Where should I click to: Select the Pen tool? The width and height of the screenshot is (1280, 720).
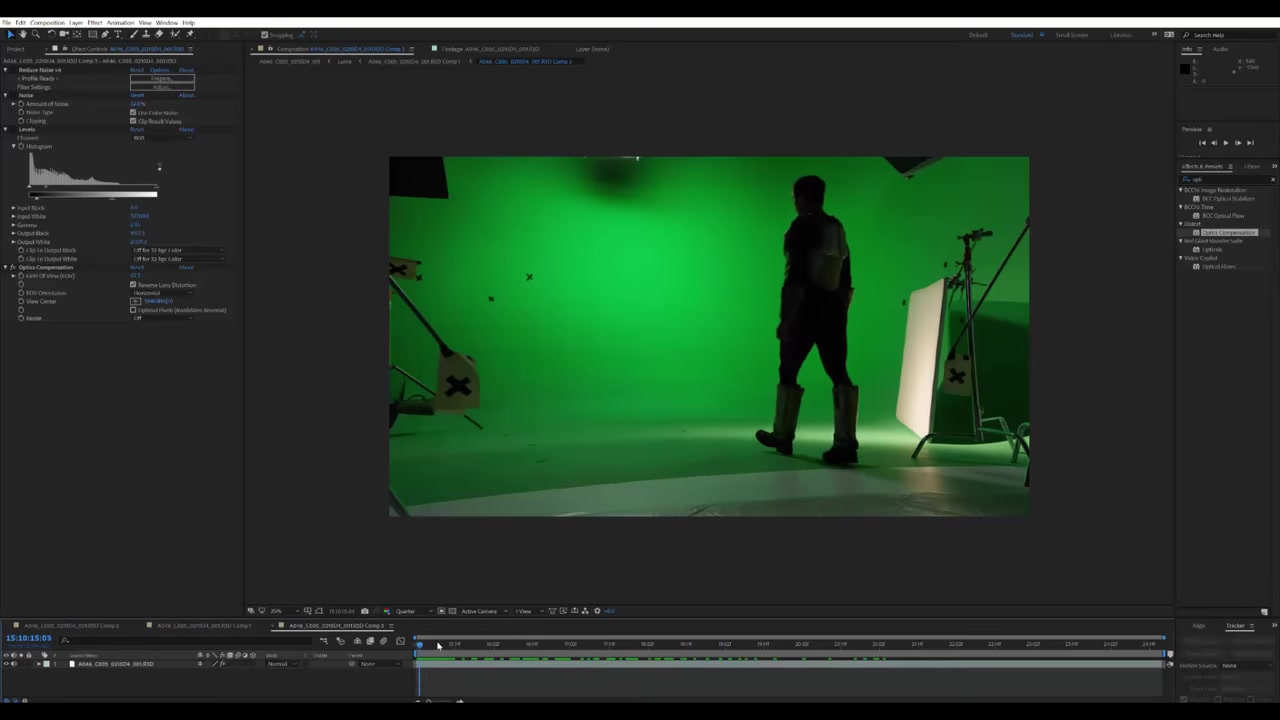click(x=105, y=34)
